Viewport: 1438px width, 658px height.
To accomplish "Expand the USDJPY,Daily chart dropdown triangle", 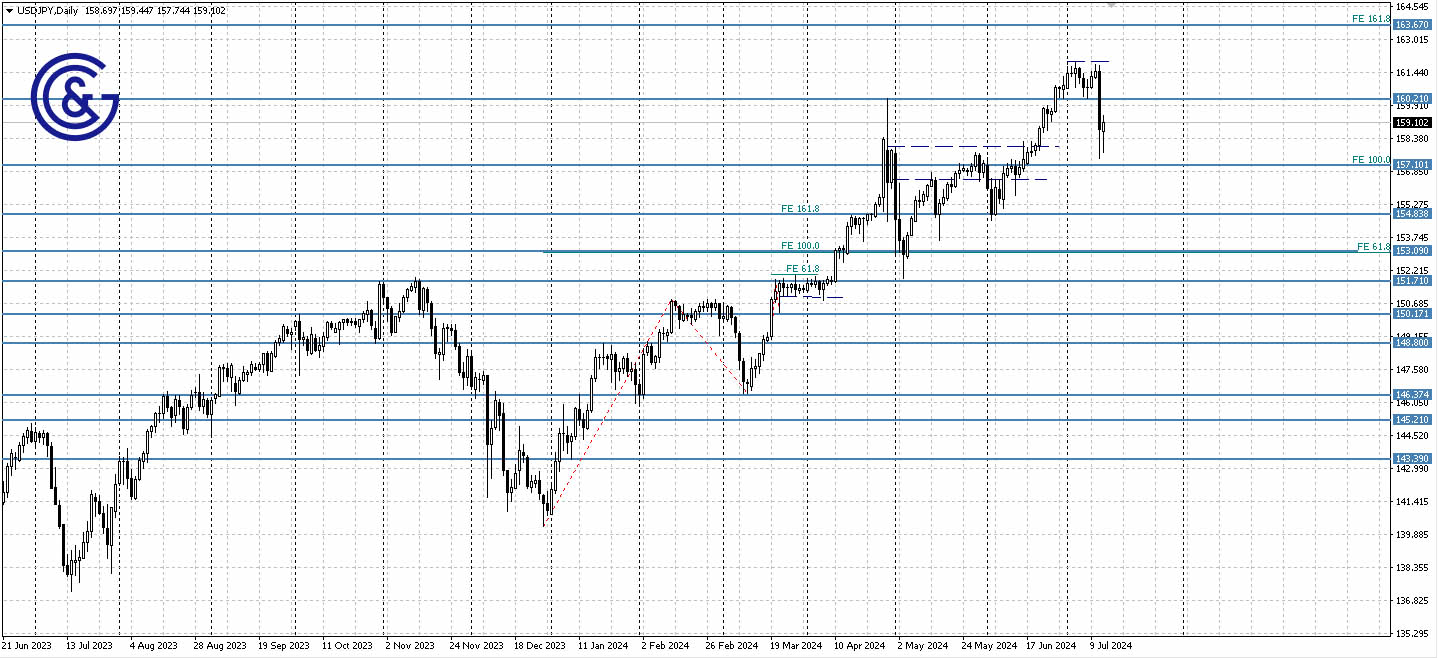I will (8, 9).
